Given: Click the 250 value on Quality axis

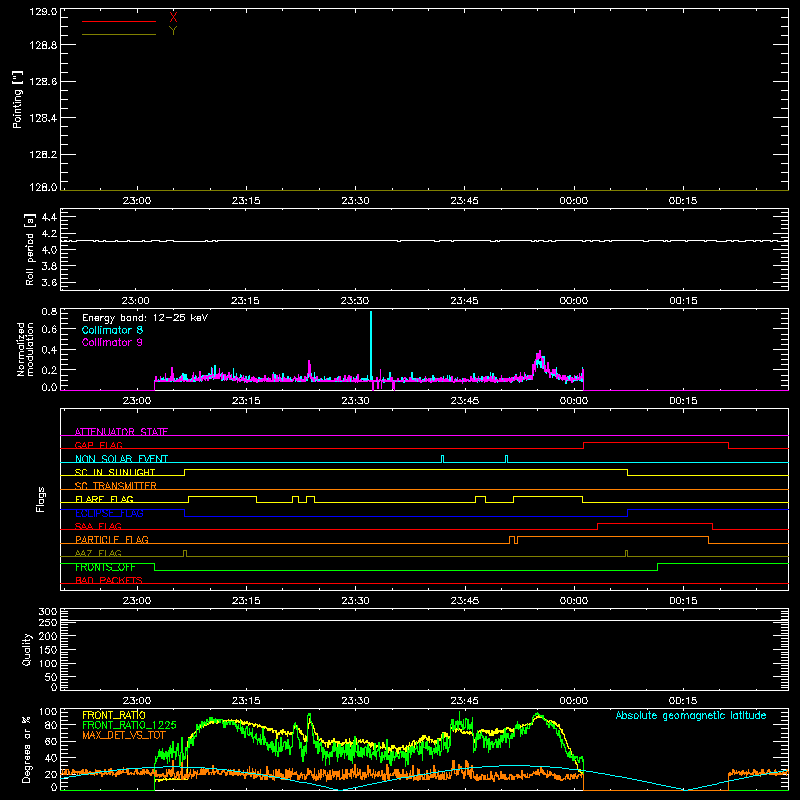Looking at the screenshot, I should pos(47,622).
